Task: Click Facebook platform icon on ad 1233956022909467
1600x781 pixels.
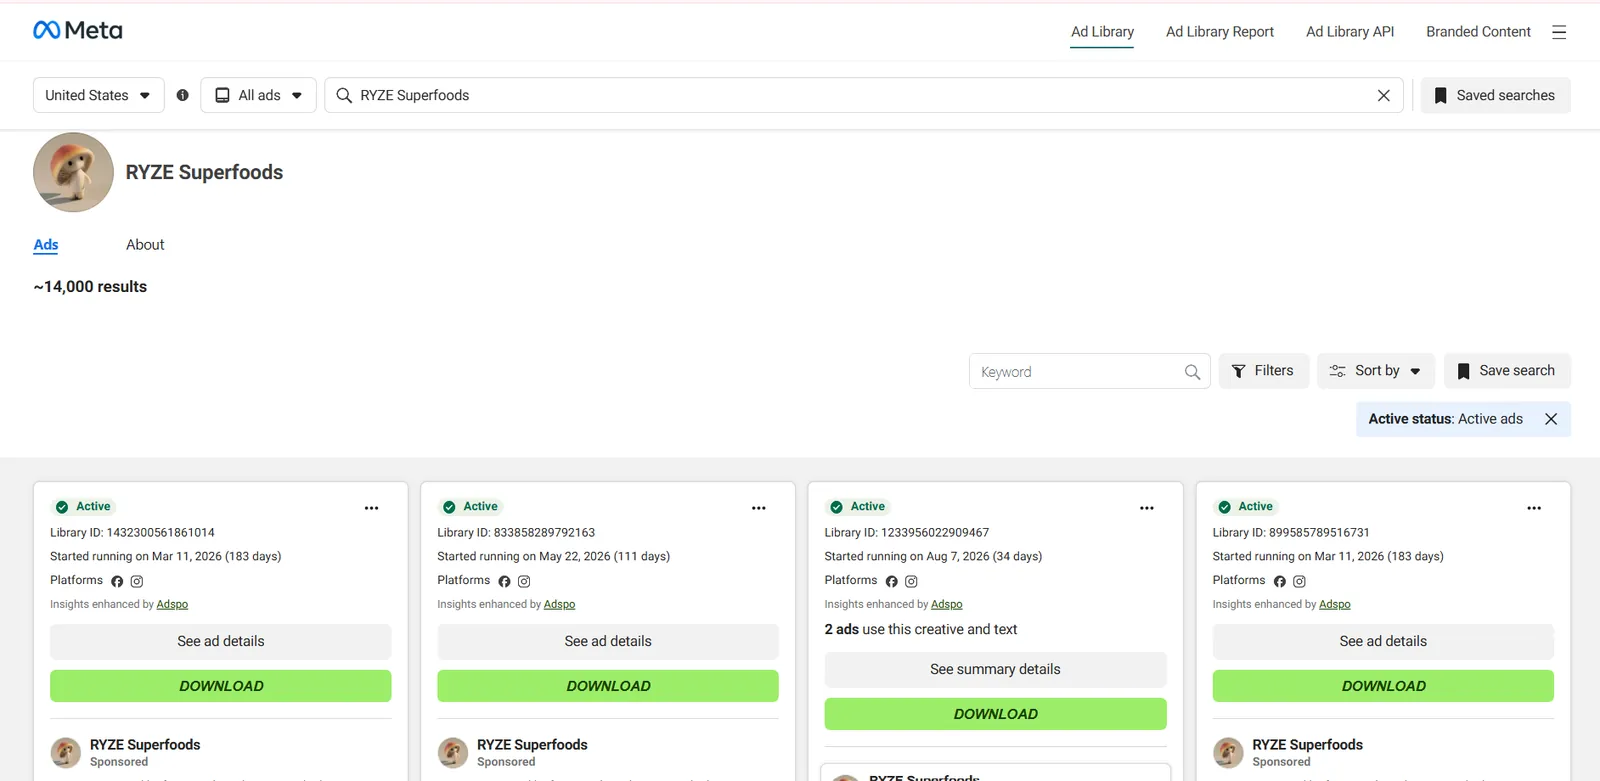Action: tap(892, 581)
